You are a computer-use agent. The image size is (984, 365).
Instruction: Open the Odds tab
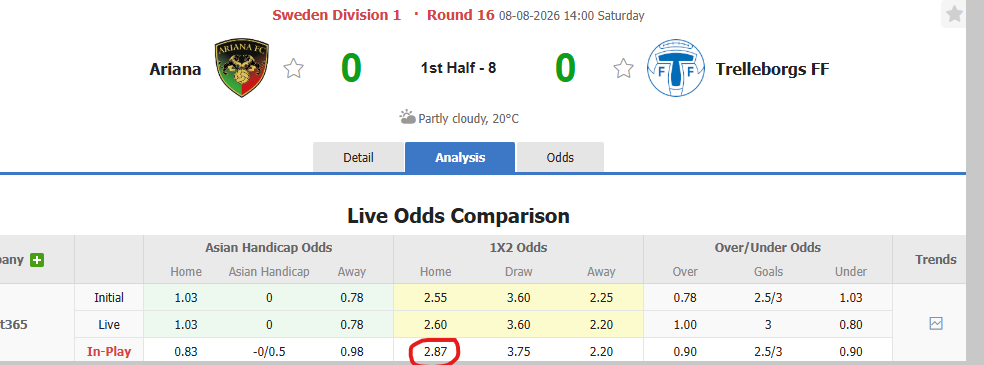[x=560, y=157]
